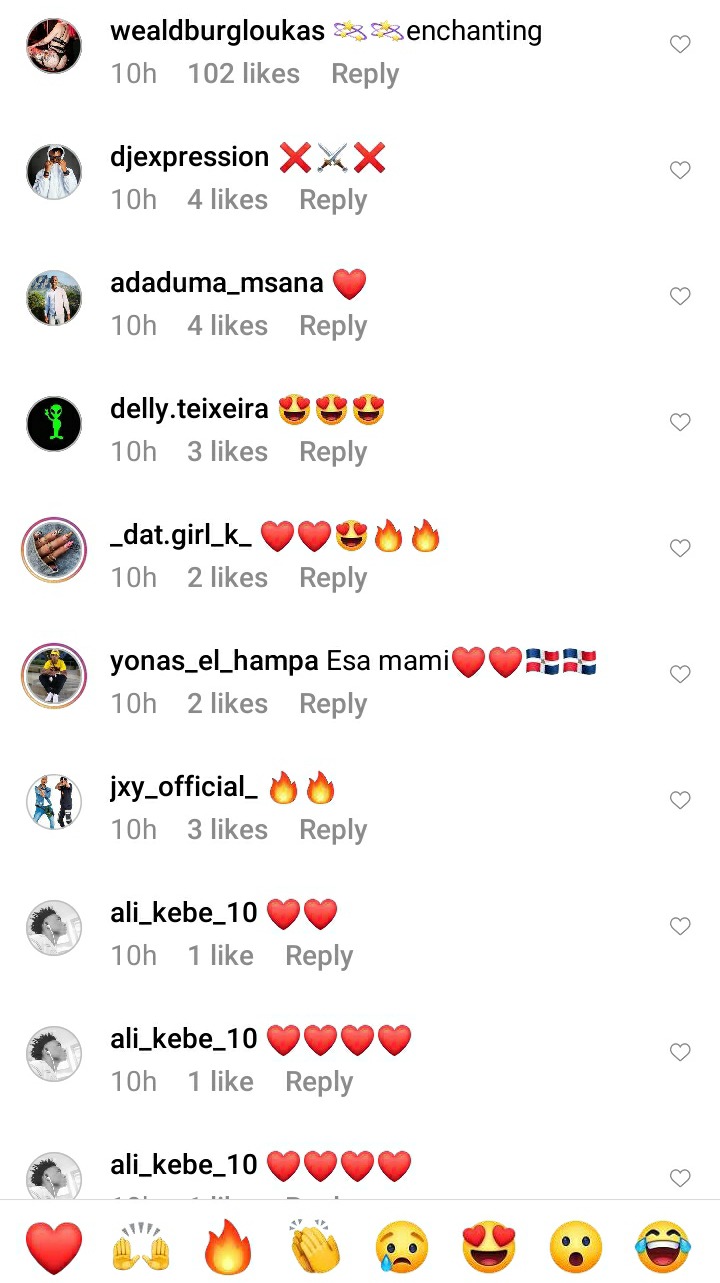
Task: Open the green alien avatar of delly.teixeira
Action: pos(53,423)
